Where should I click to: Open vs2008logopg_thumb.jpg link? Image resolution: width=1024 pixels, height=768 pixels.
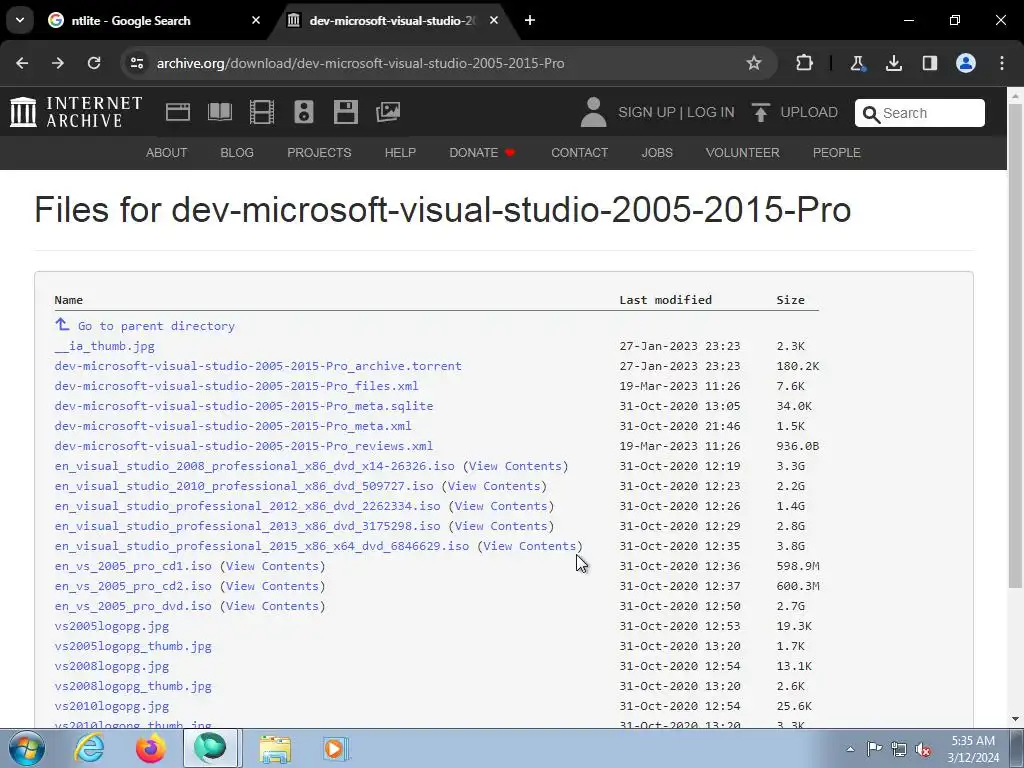point(133,686)
